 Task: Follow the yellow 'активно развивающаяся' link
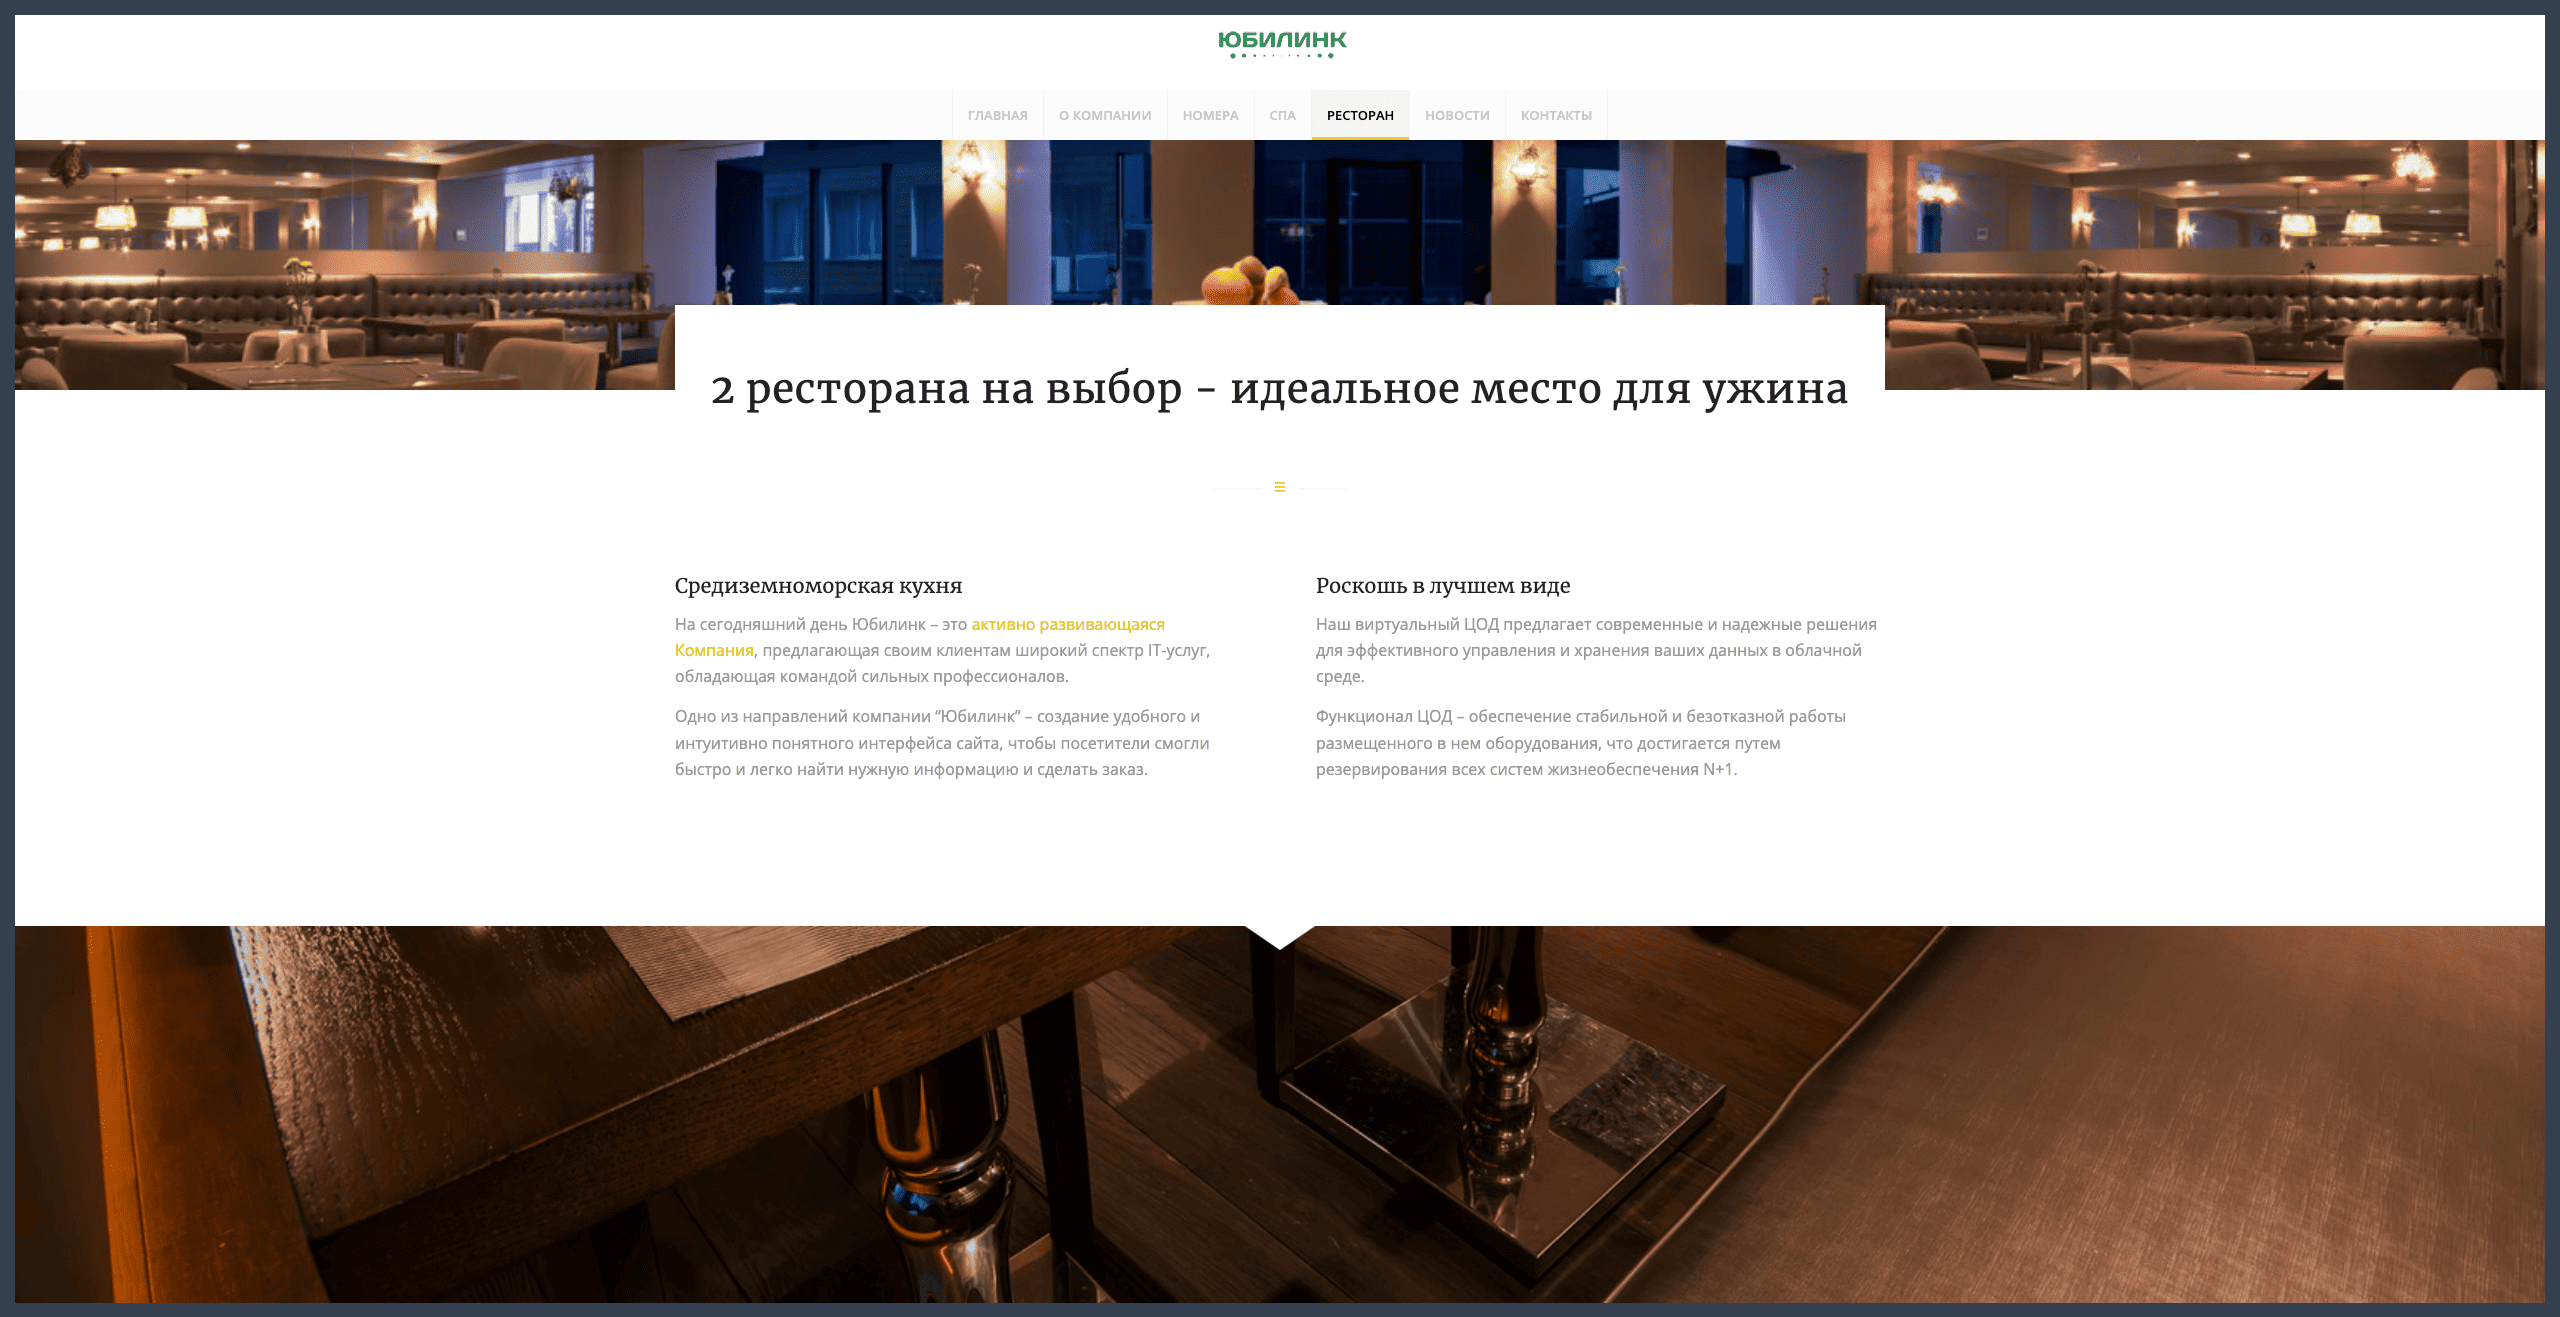click(1067, 624)
